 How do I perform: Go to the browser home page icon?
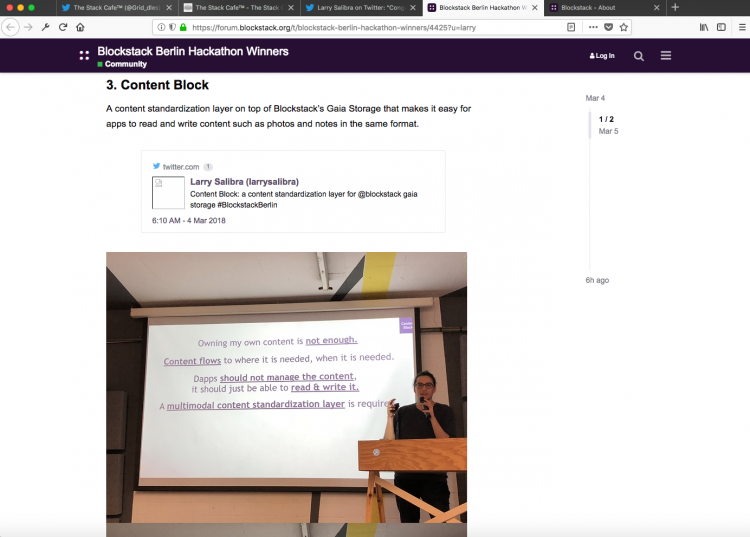click(x=80, y=27)
